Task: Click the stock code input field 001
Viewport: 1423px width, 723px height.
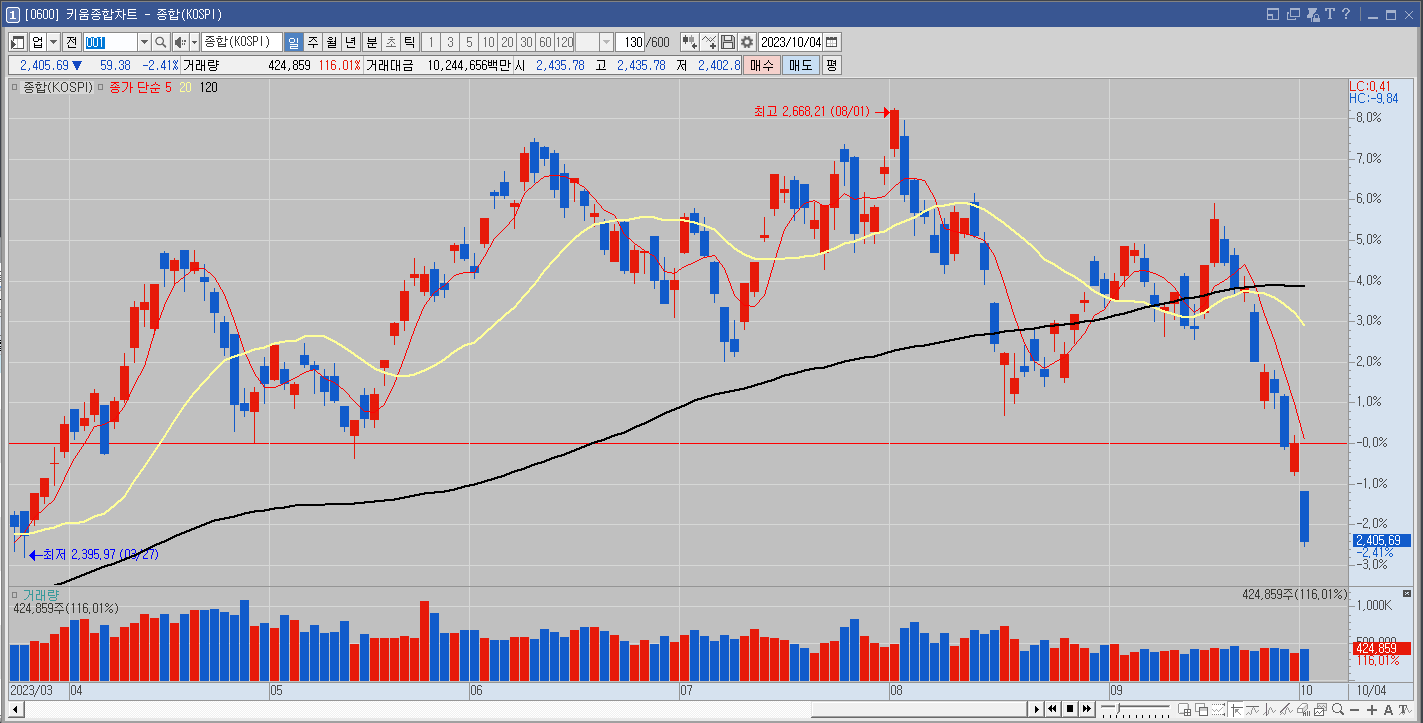Action: (110, 42)
